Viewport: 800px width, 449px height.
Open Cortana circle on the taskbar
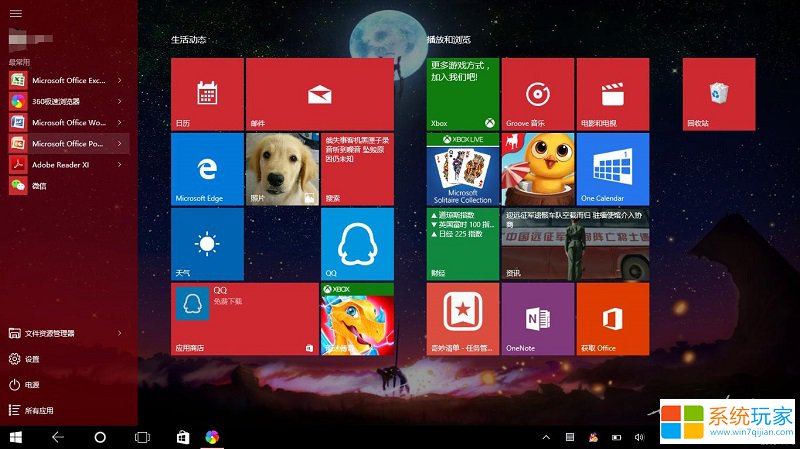pos(100,437)
